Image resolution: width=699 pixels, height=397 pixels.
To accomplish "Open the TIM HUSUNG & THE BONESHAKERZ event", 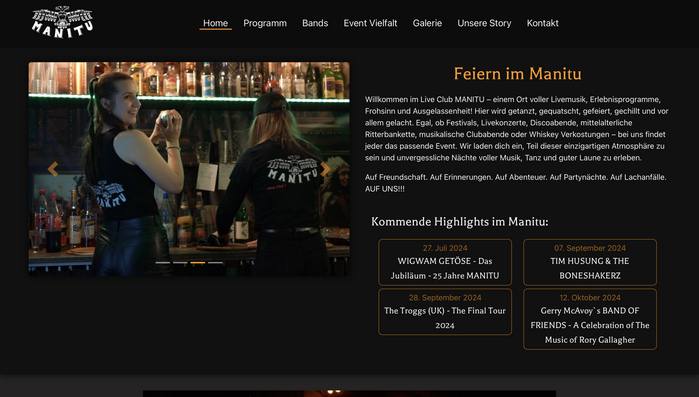I will click(x=590, y=262).
